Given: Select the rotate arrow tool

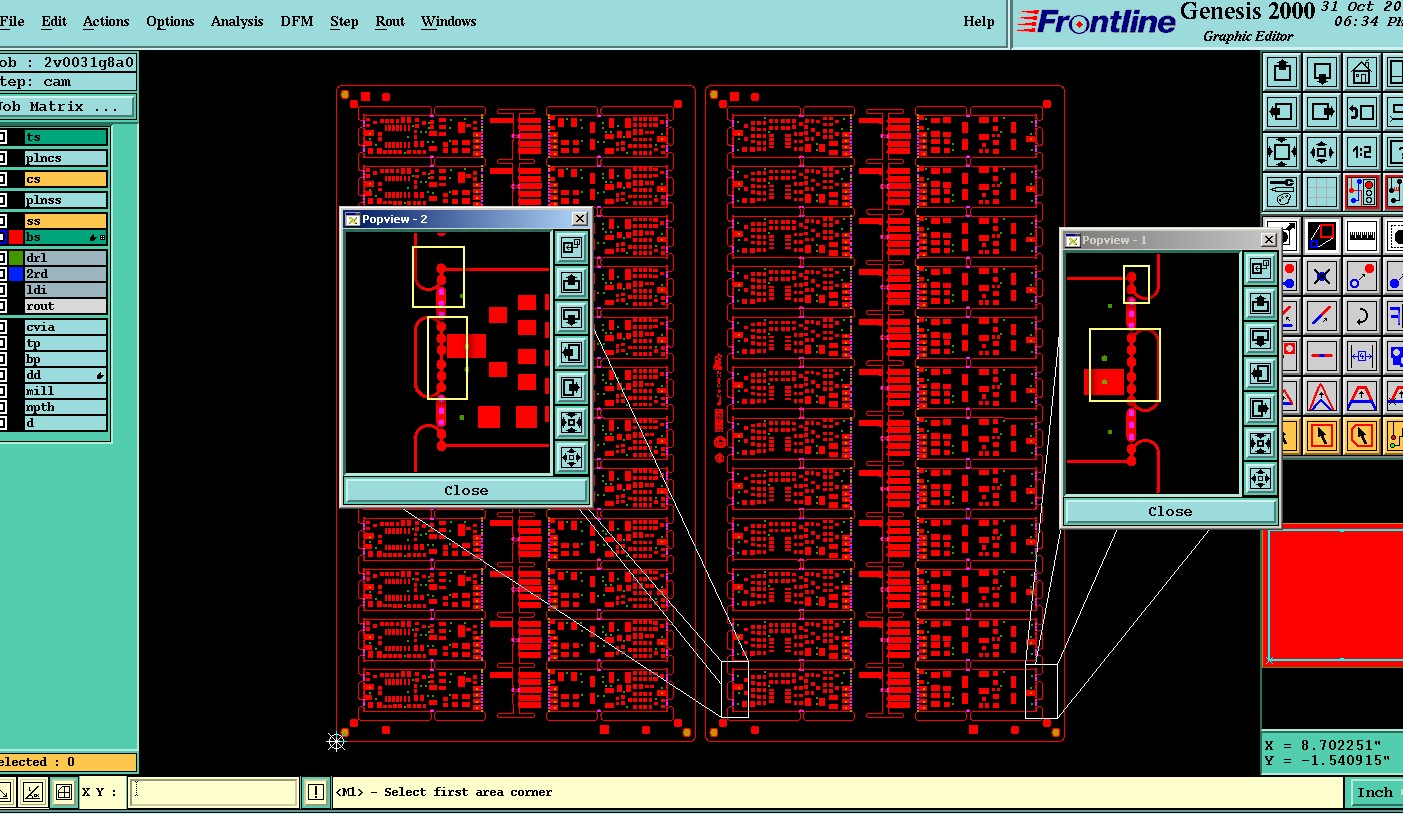Looking at the screenshot, I should (1361, 316).
